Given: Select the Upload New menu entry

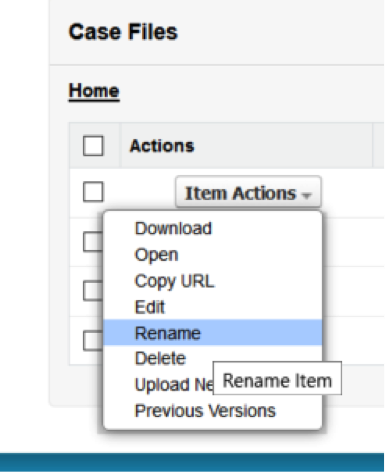Looking at the screenshot, I should 173,384.
